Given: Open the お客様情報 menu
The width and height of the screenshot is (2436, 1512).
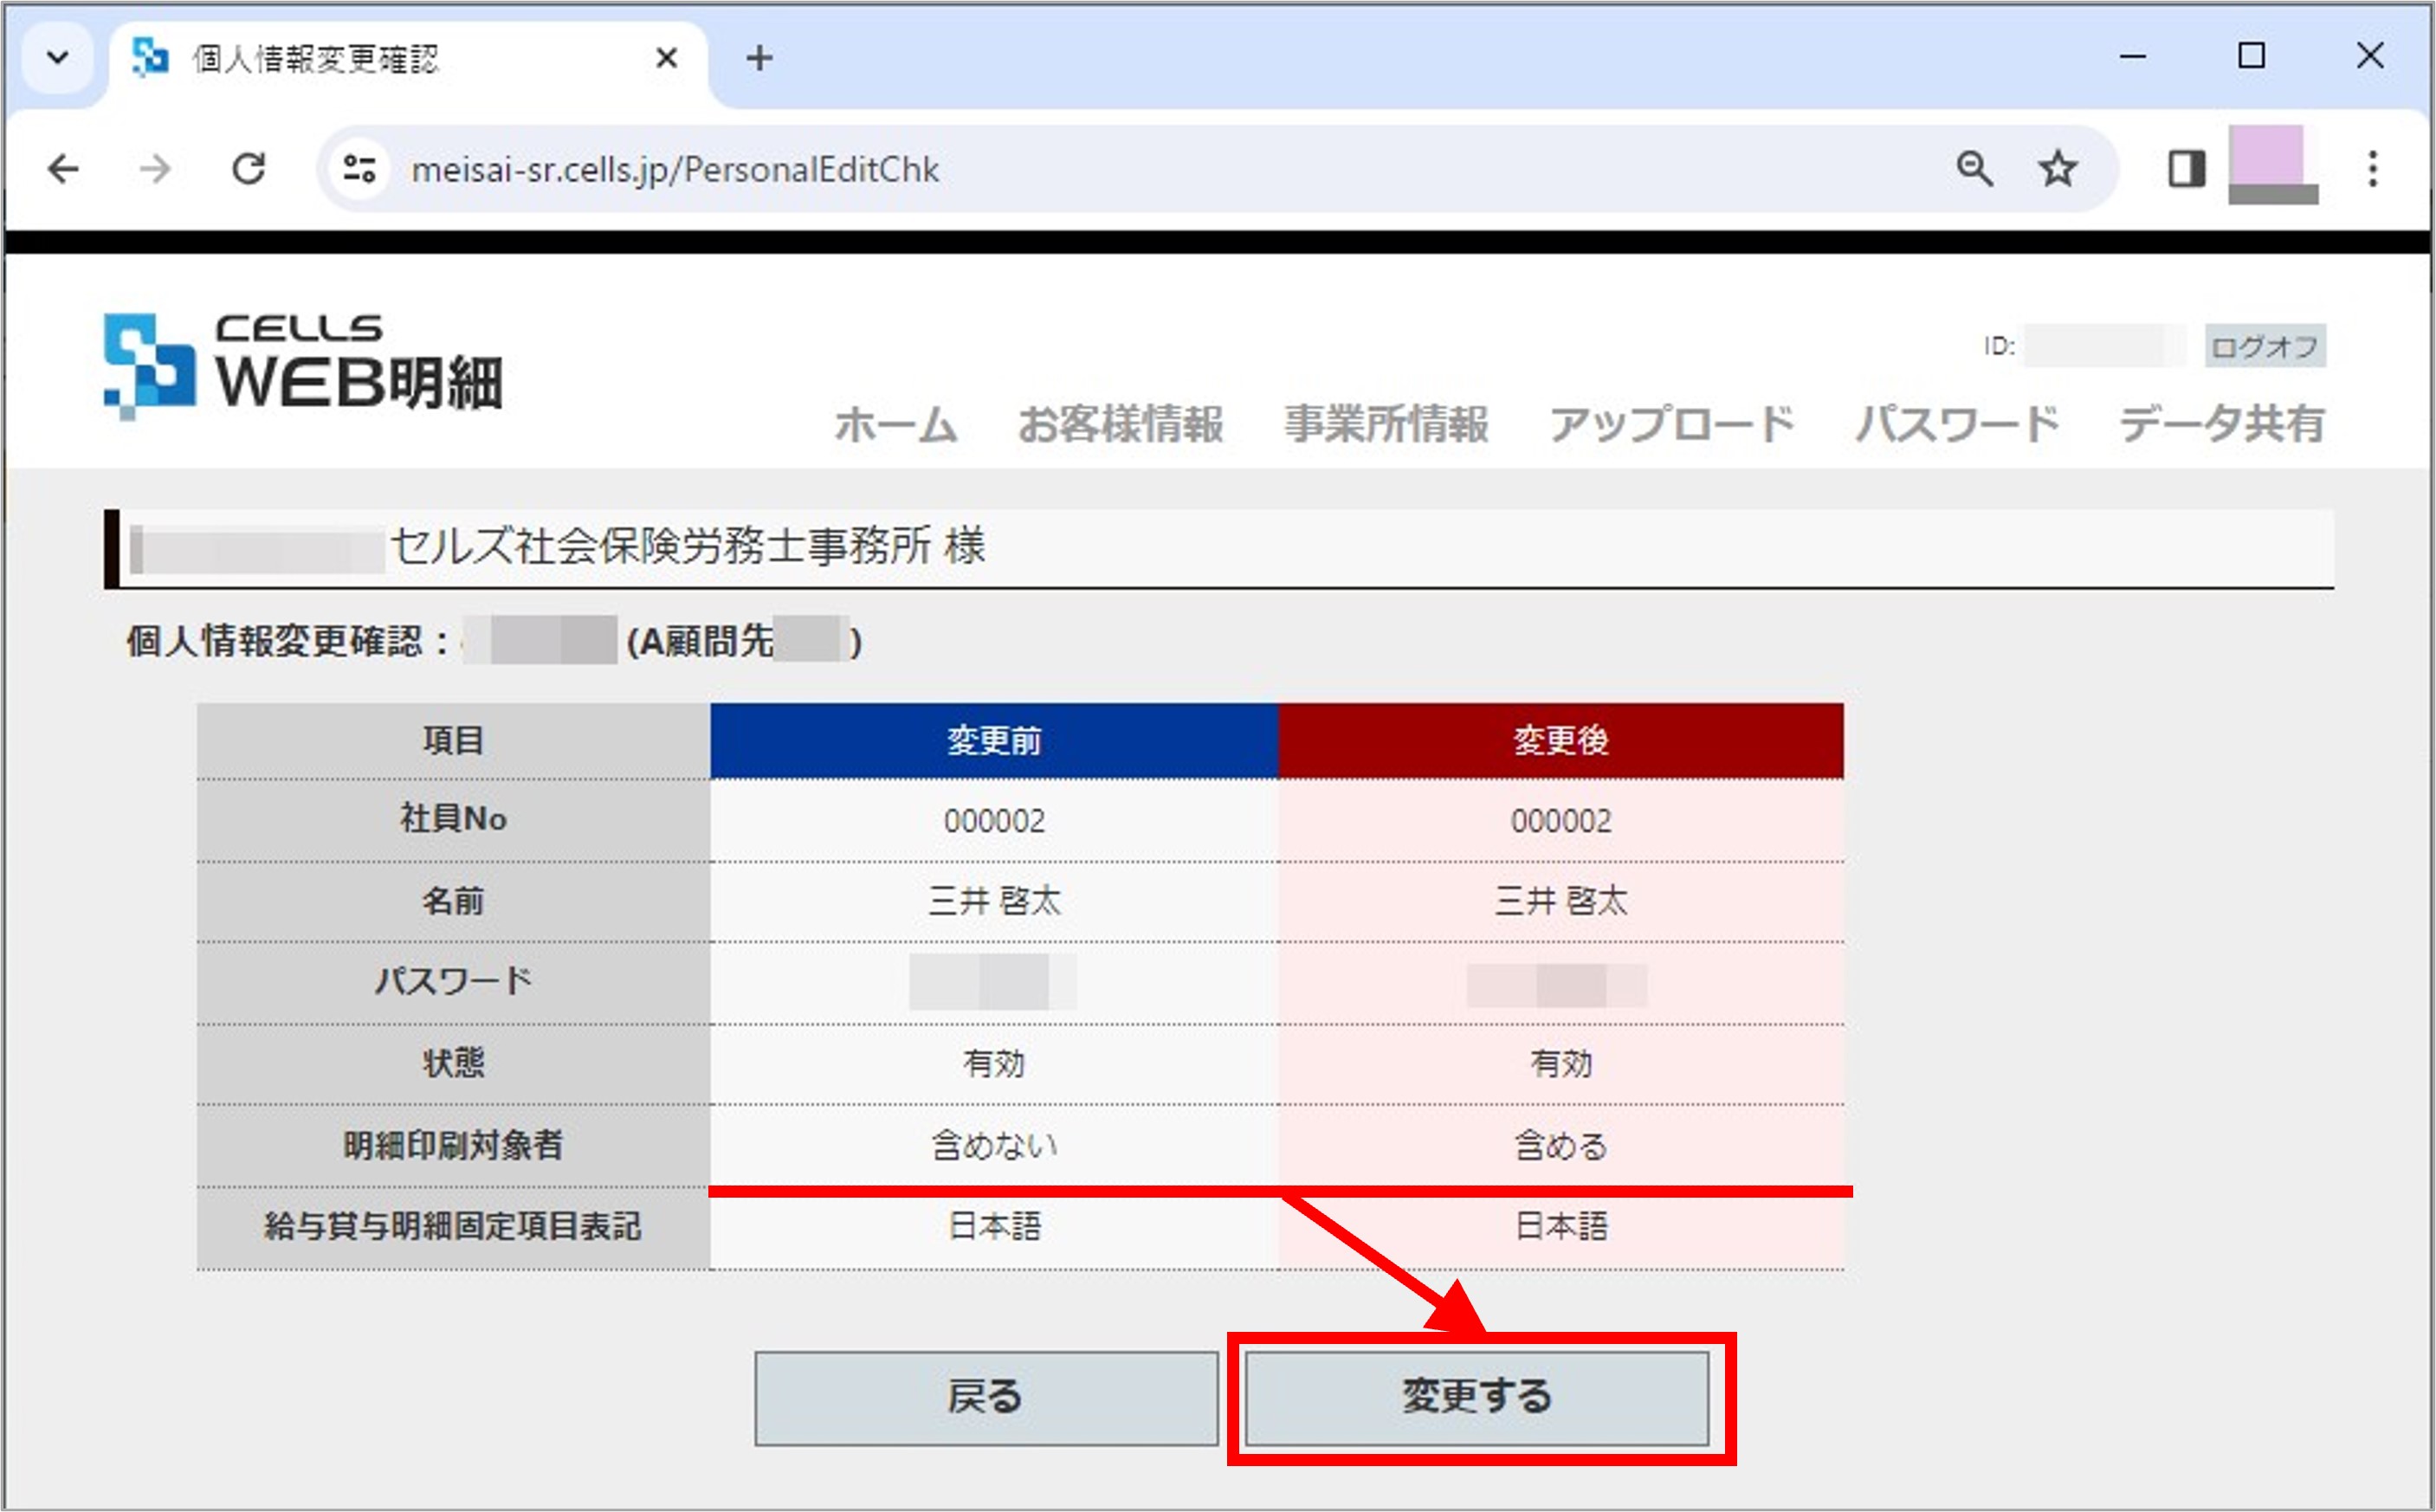Looking at the screenshot, I should coord(1121,424).
